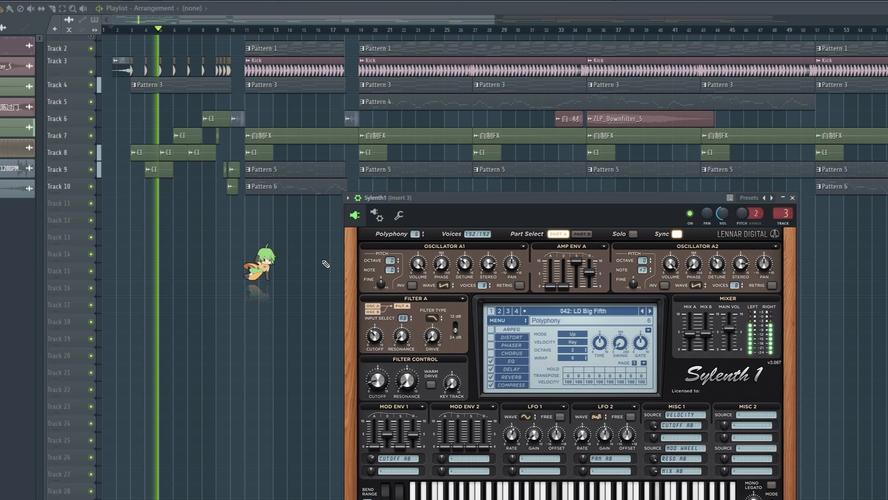888x500 pixels.
Task: Adjust the Oscillator A1 Volume knob
Action: point(418,263)
